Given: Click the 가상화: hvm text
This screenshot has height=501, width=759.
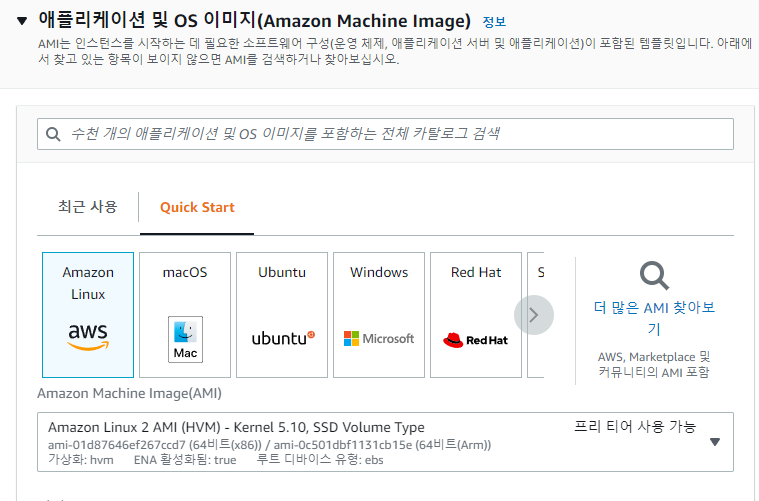Looking at the screenshot, I should pos(81,459).
